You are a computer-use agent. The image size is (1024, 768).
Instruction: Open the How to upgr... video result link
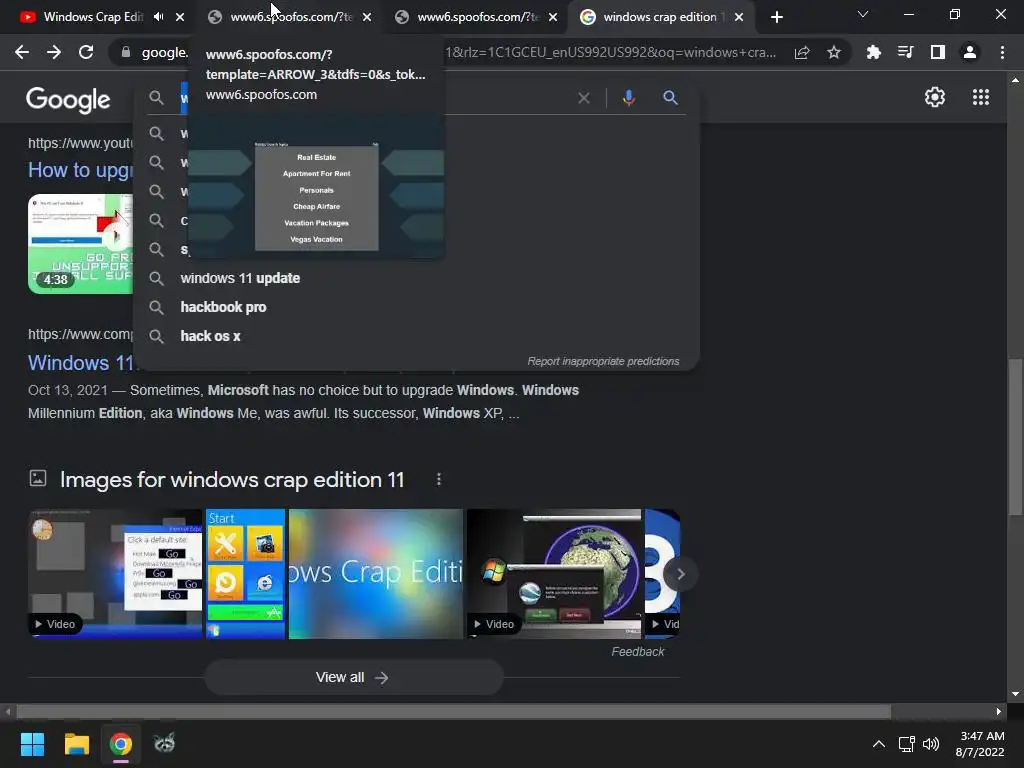click(x=80, y=170)
